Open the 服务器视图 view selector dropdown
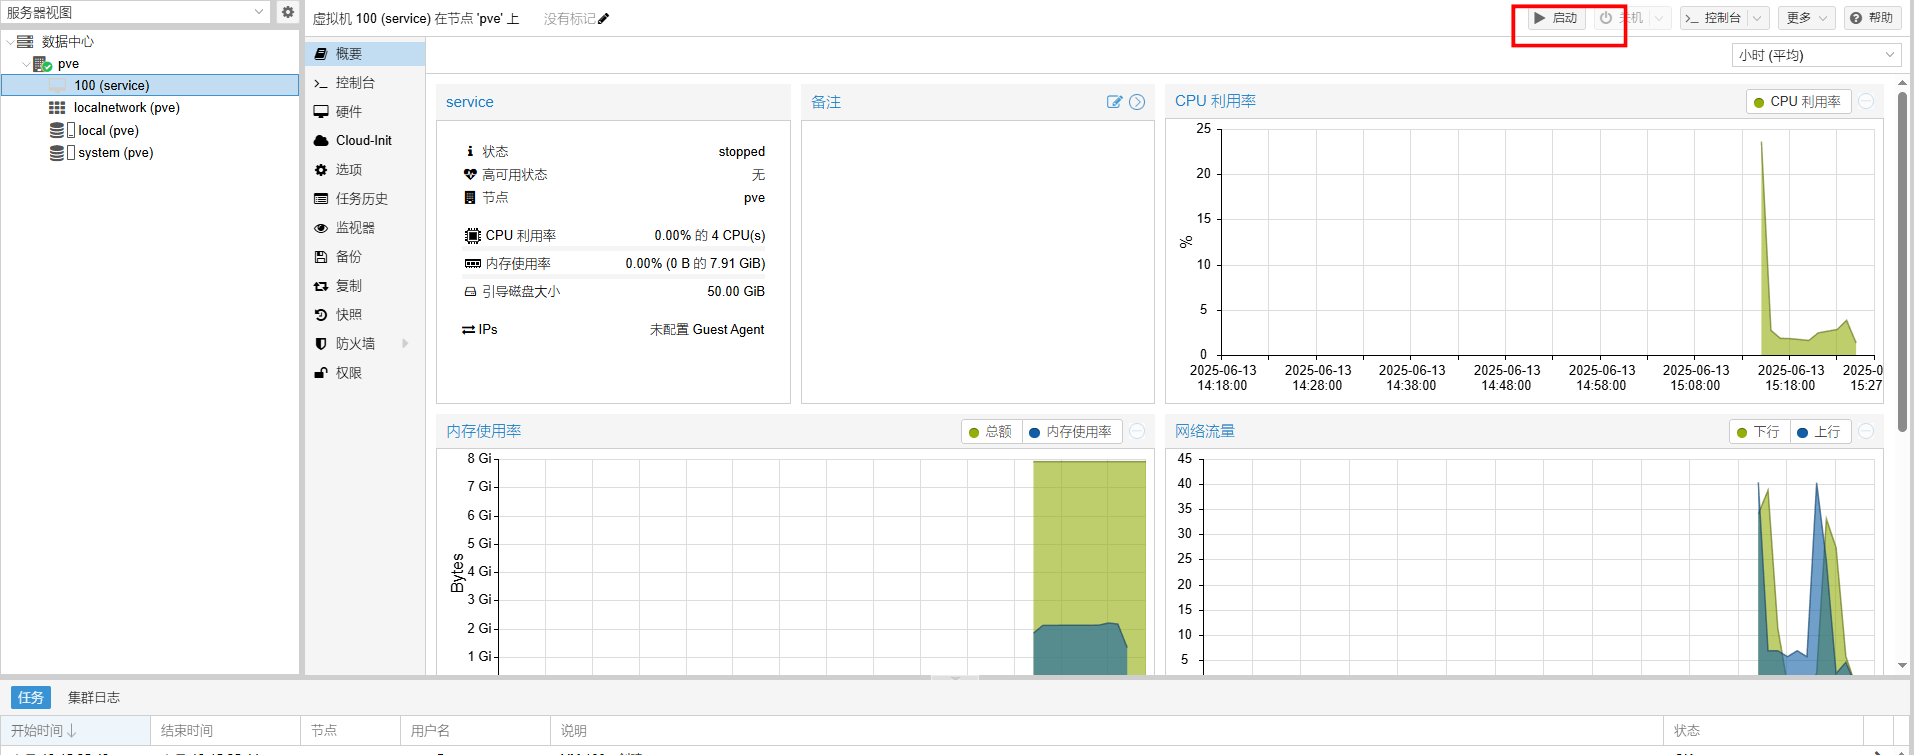This screenshot has width=1914, height=755. coord(259,12)
